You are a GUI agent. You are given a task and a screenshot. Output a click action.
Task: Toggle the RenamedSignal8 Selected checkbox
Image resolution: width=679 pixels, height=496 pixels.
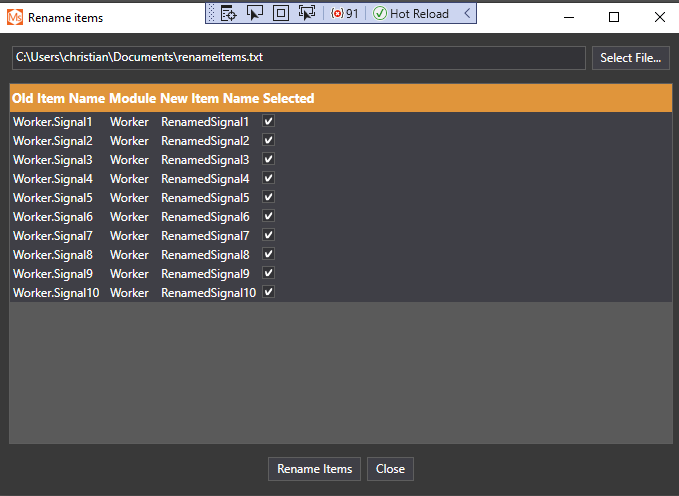[269, 255]
